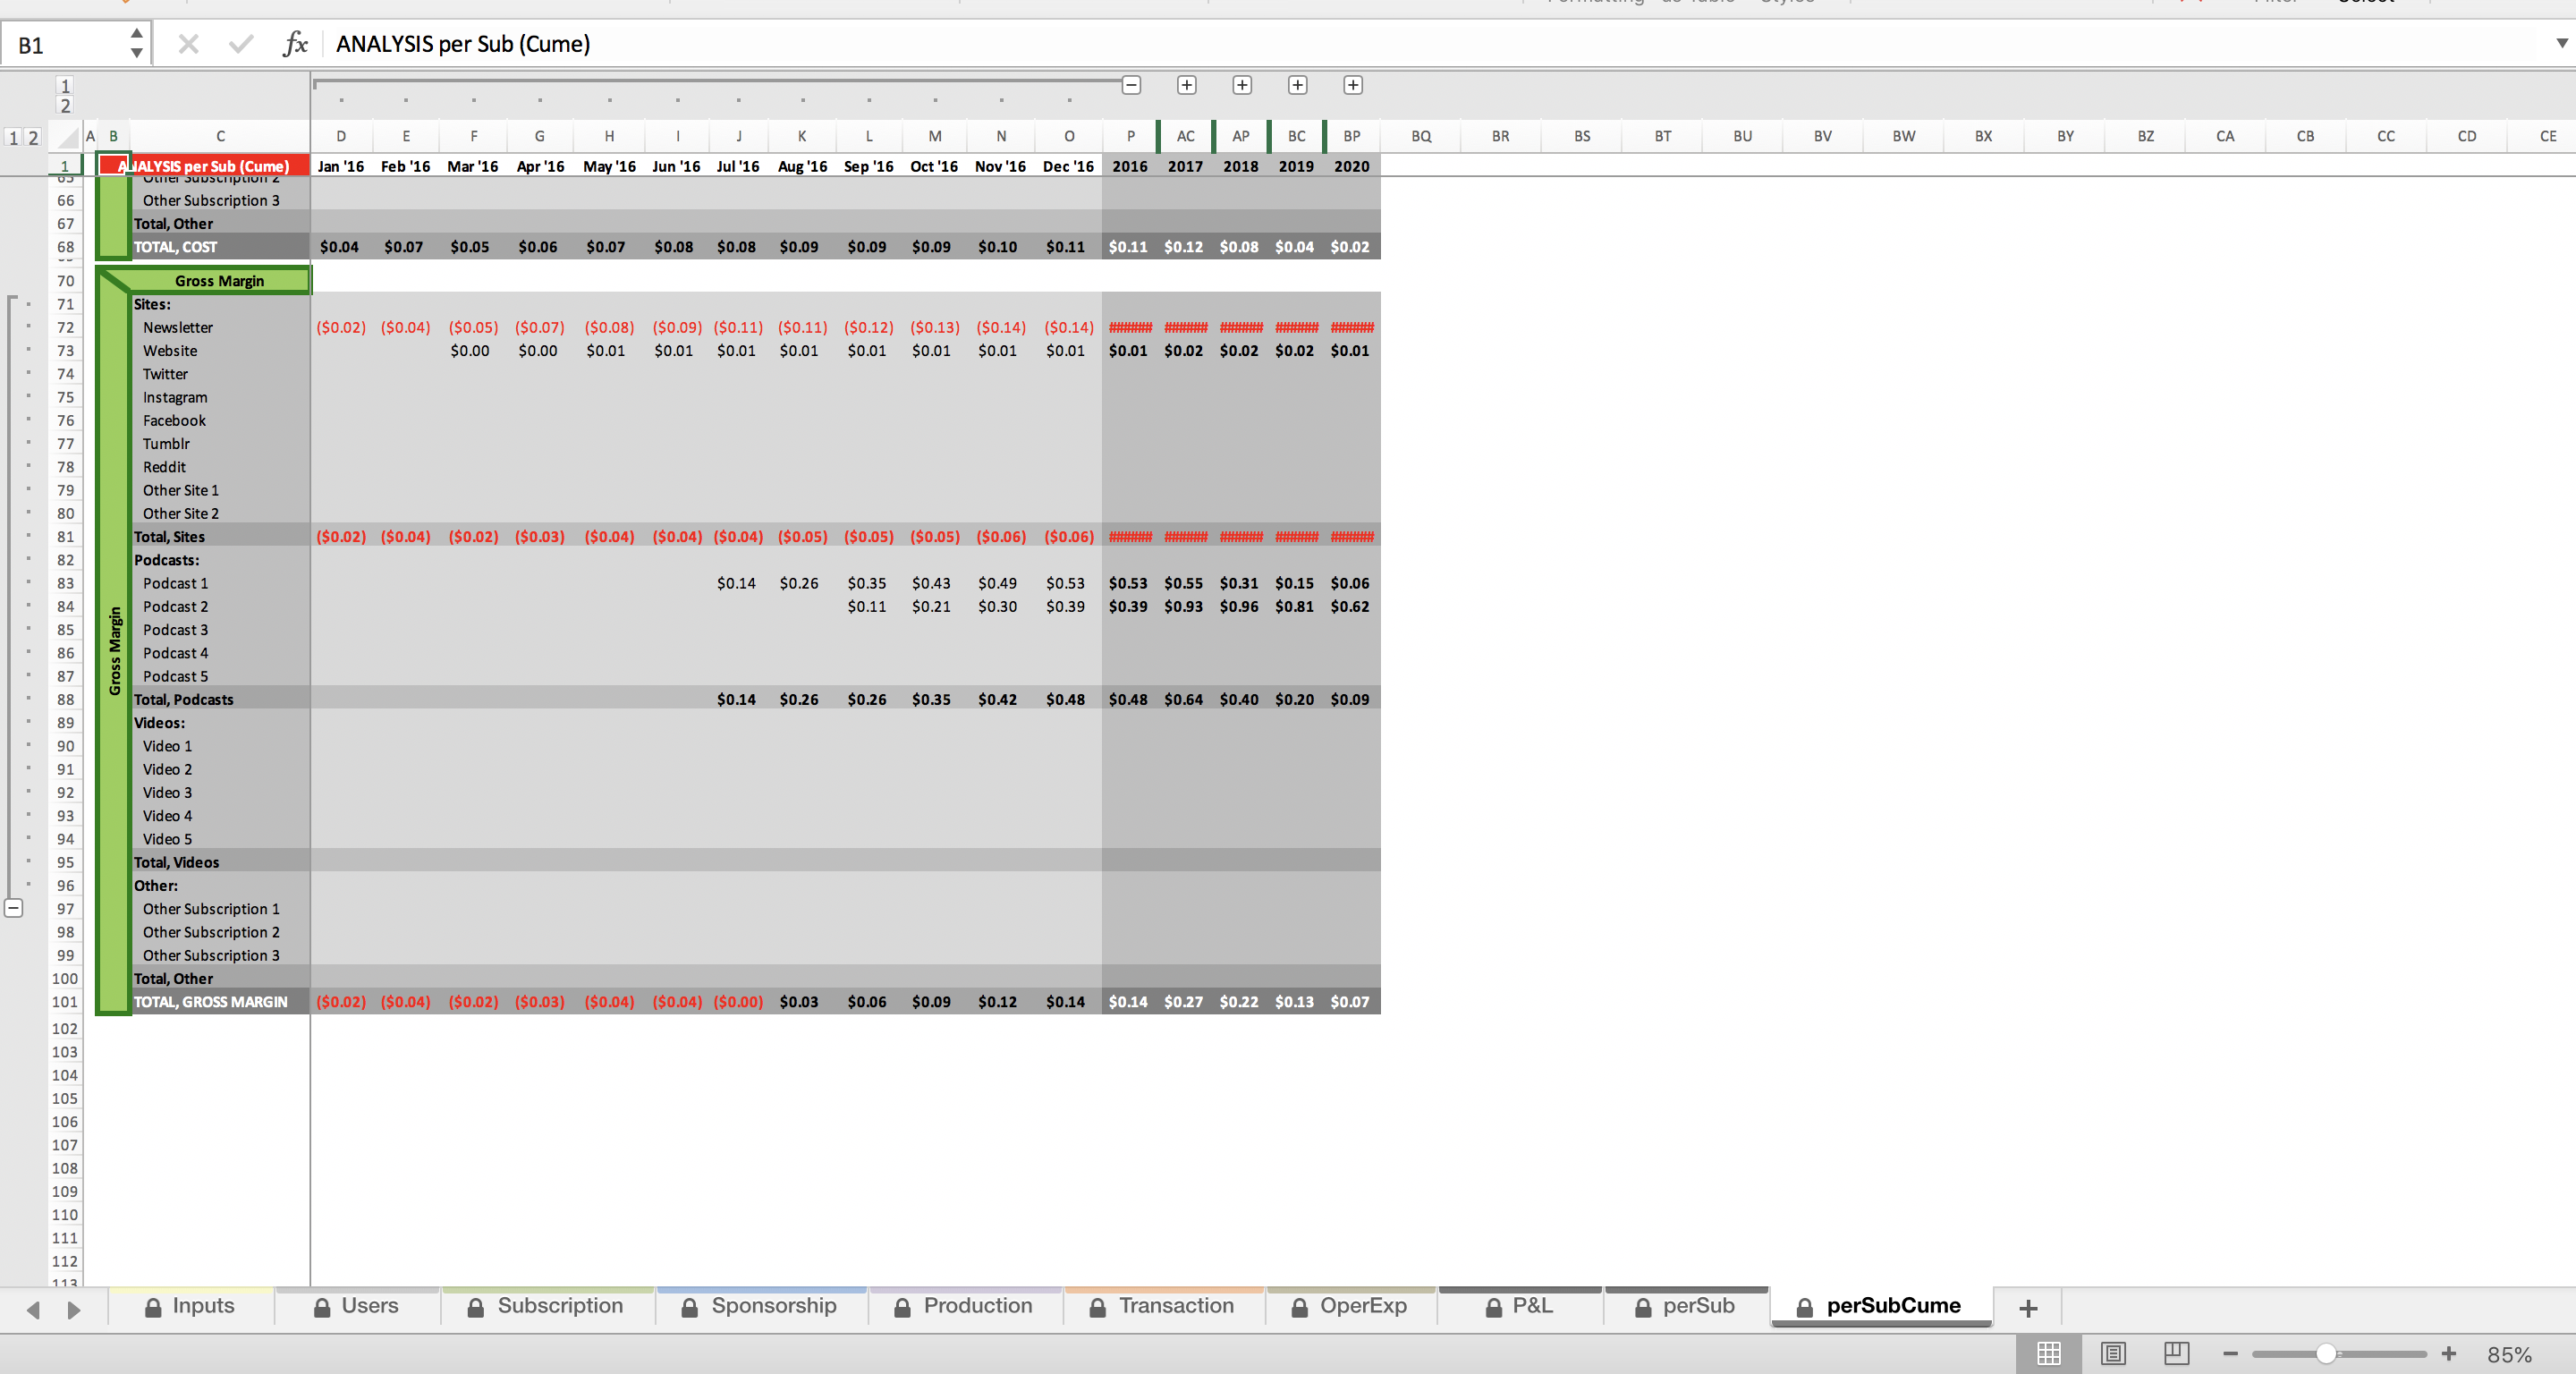Select column P header
The image size is (2576, 1374).
1130,136
